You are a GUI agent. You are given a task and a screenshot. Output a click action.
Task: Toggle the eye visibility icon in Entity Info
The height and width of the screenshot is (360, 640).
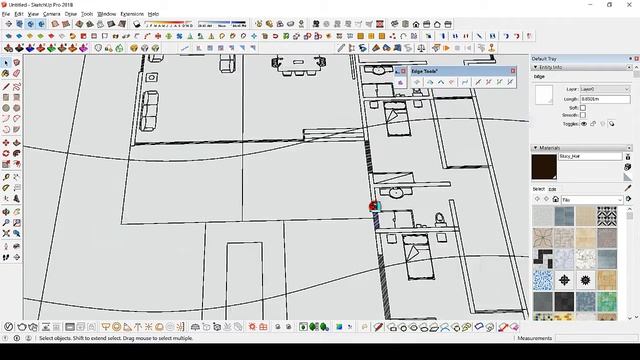584,124
